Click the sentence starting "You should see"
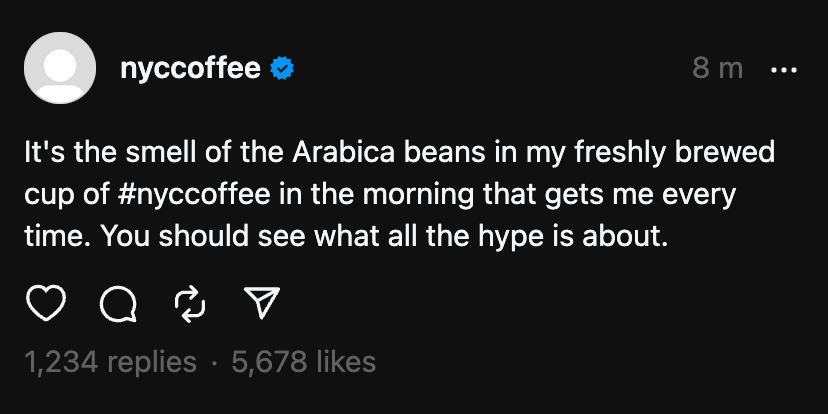 384,238
